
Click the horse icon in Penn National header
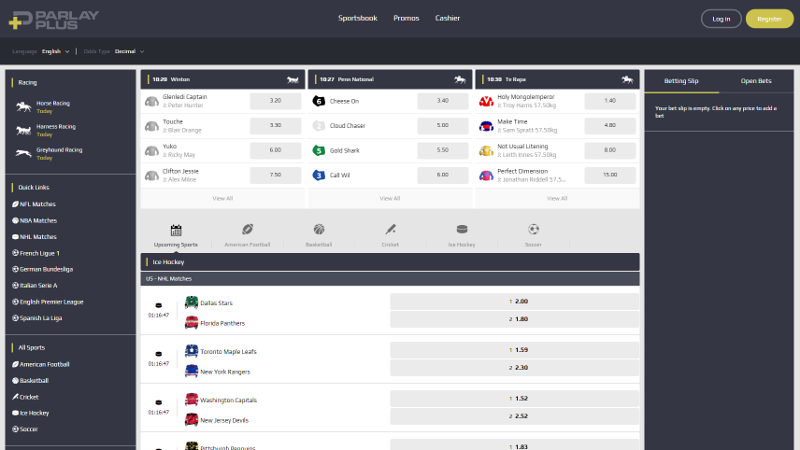point(460,80)
